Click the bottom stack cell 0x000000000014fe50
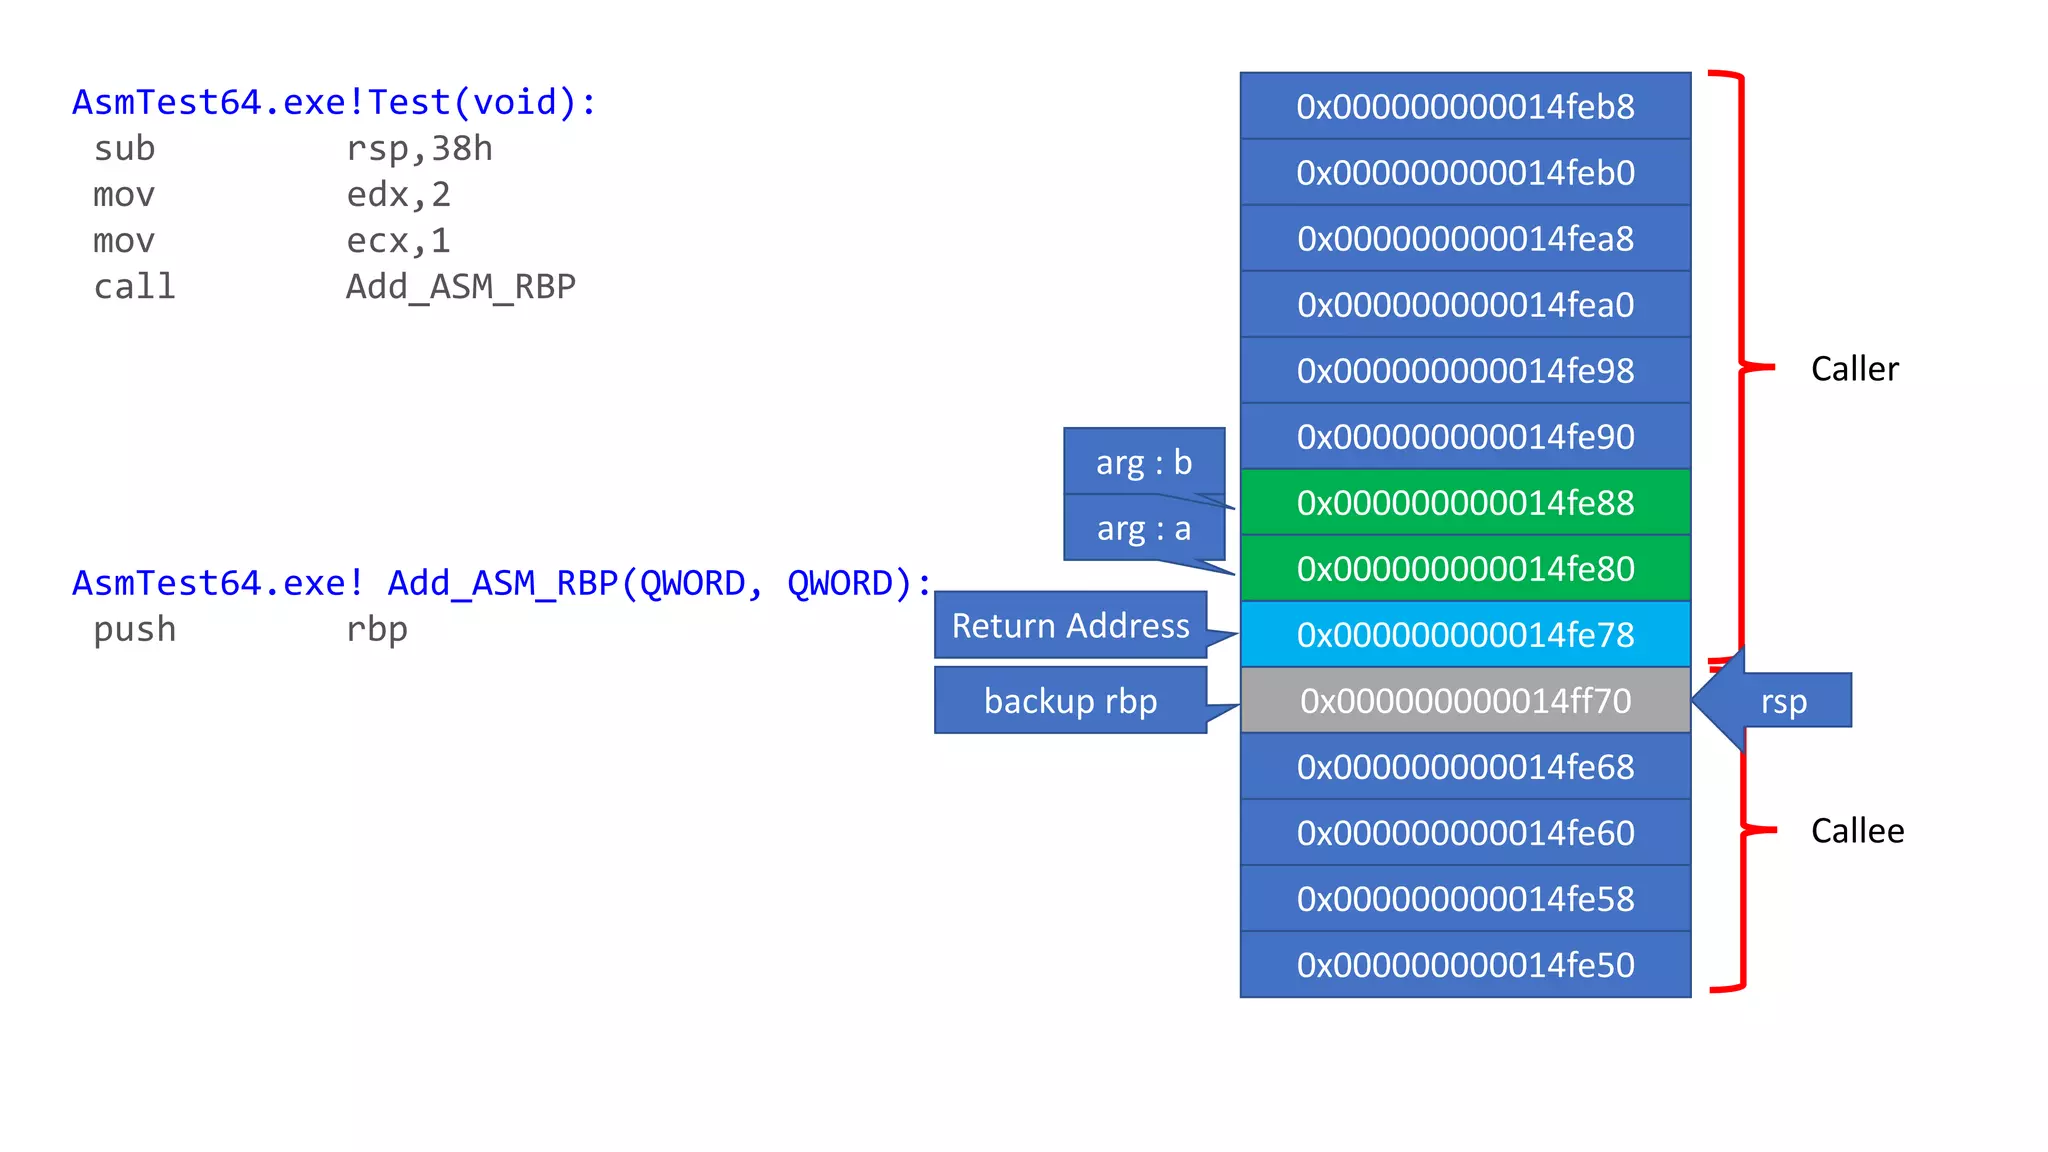The width and height of the screenshot is (2048, 1152). tap(1465, 965)
